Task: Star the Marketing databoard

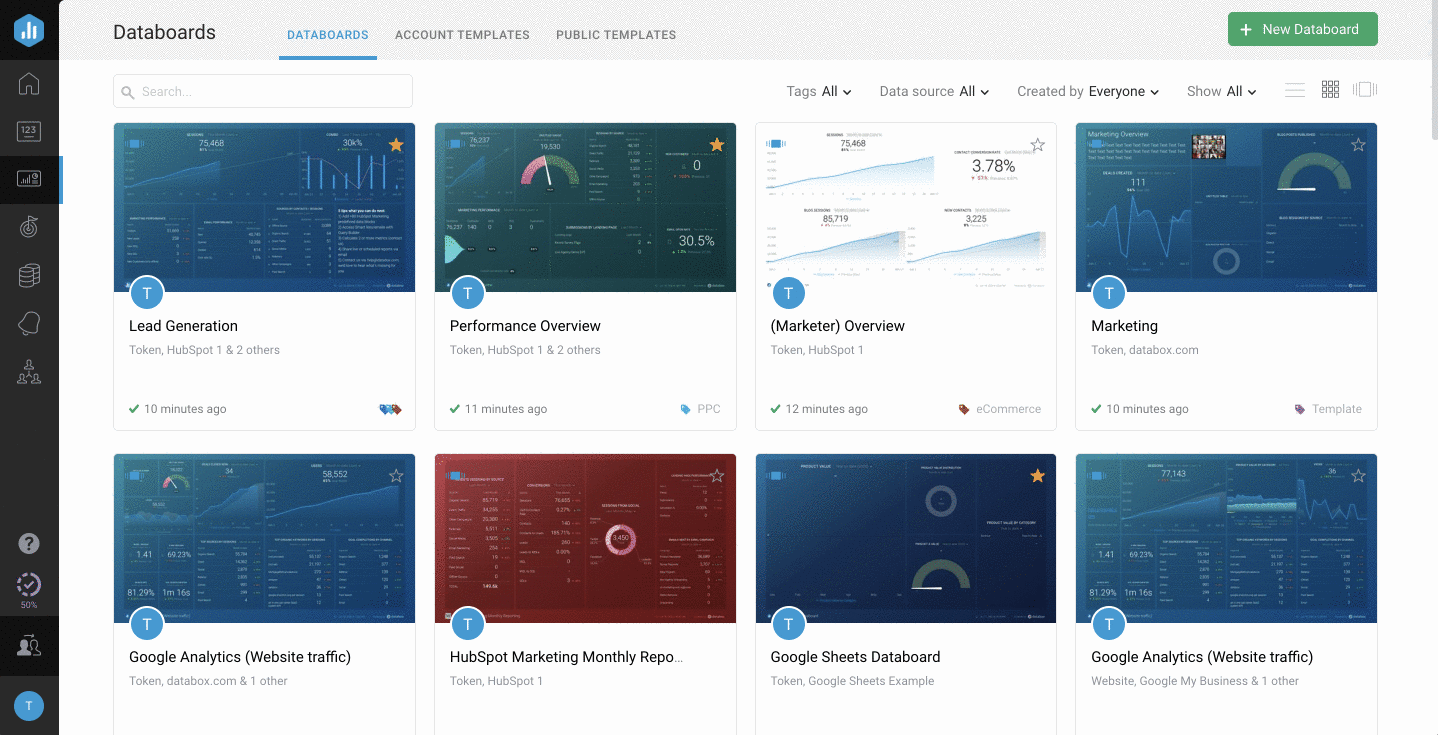Action: 1358,145
